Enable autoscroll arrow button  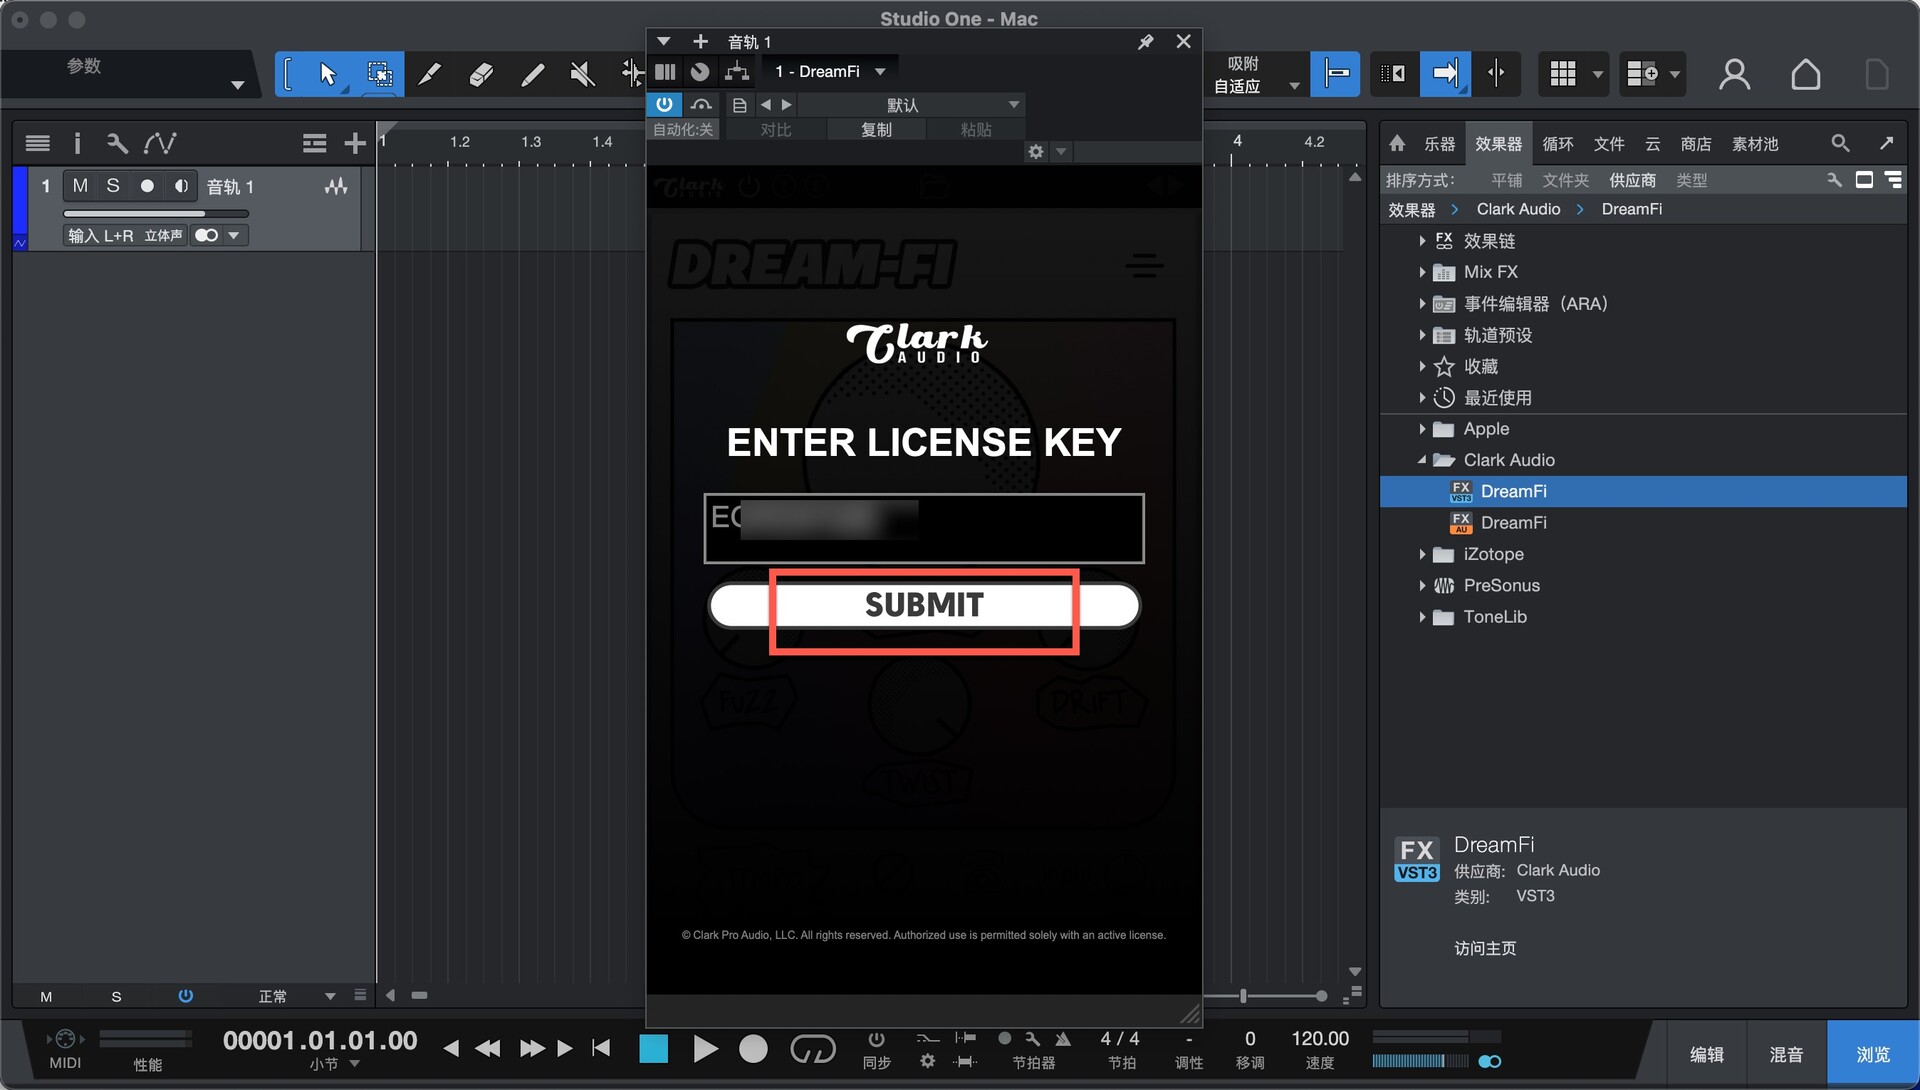(x=1445, y=74)
